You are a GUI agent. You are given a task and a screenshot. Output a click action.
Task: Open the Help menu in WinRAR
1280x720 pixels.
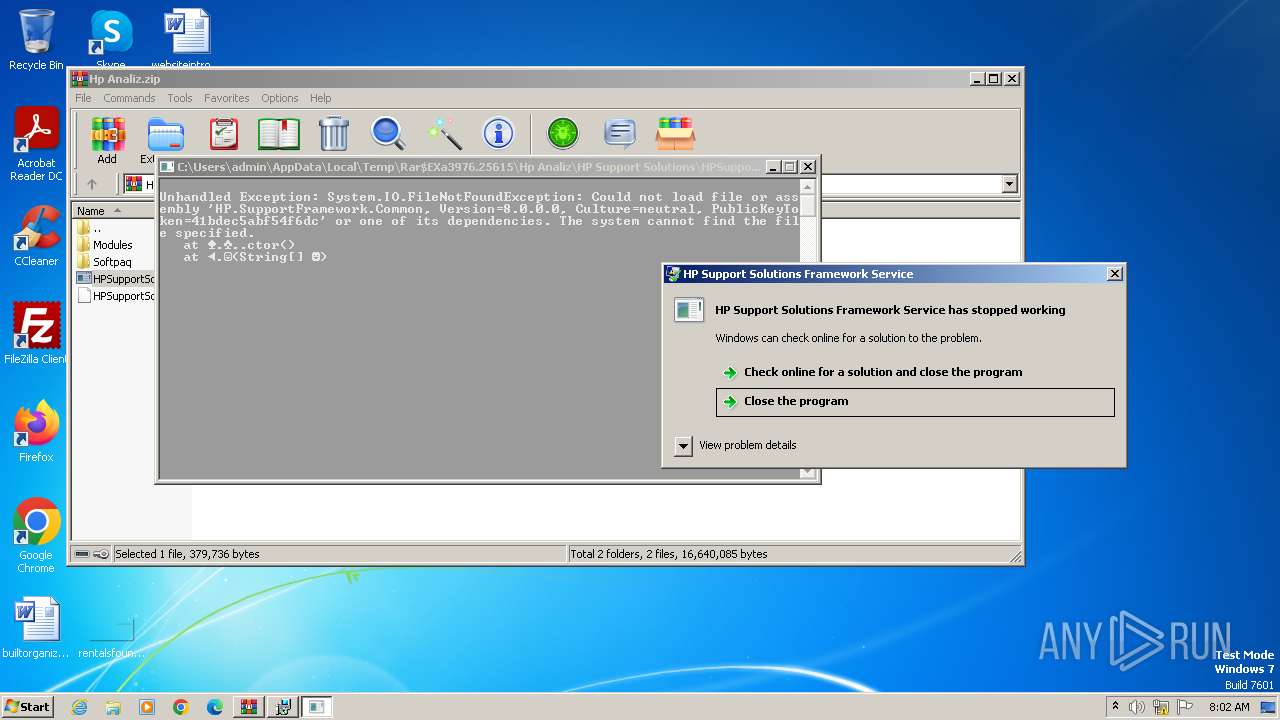point(320,98)
